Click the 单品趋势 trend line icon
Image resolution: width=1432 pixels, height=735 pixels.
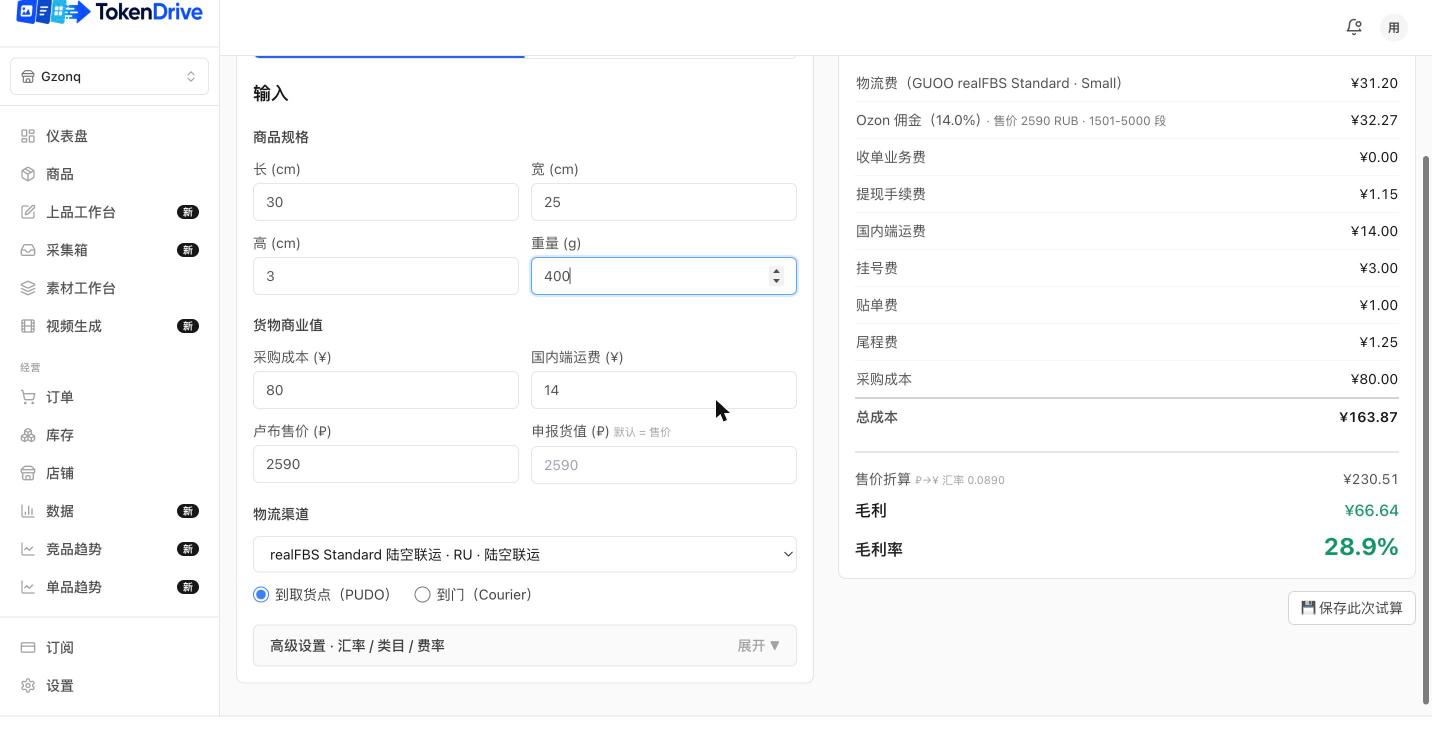coord(28,587)
